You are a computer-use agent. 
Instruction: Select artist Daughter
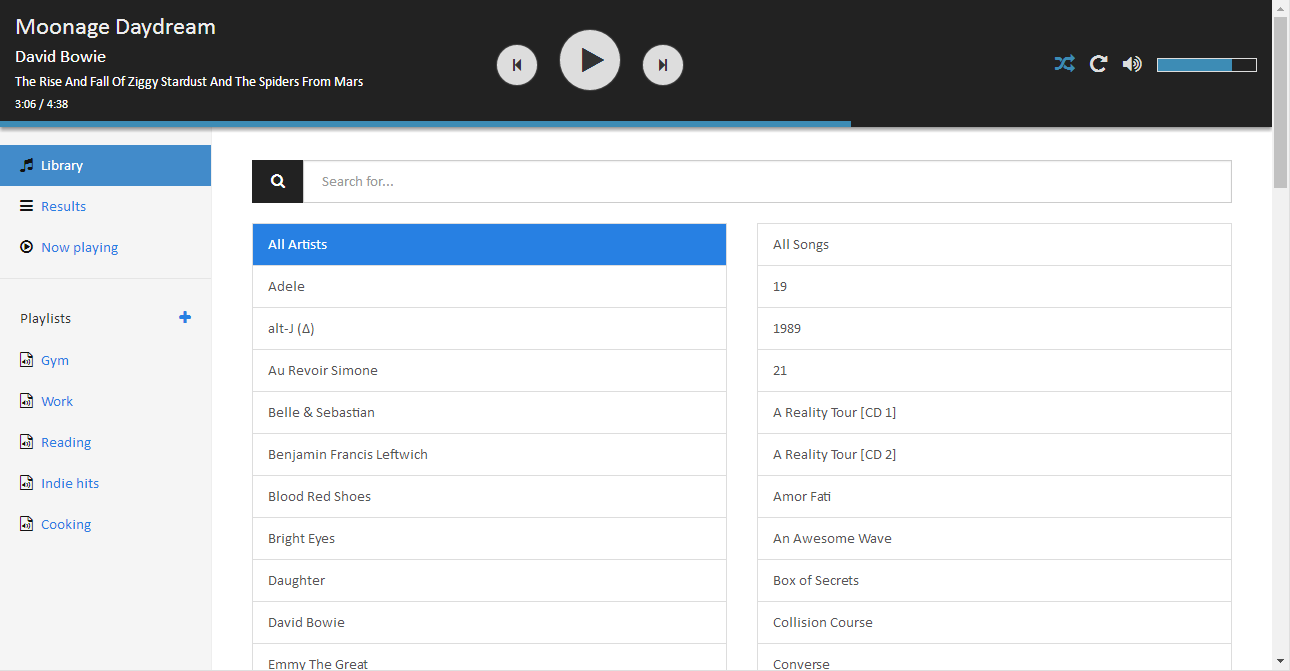point(489,580)
